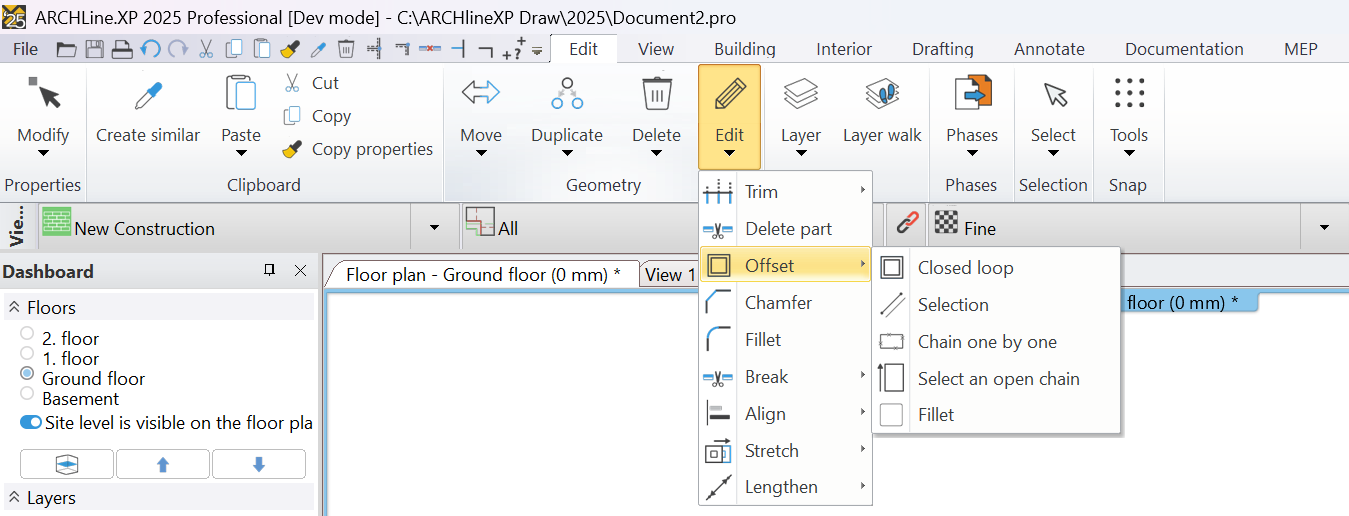Select Chamfer in the Edit menu
Viewport: 1349px width, 516px height.
(778, 303)
